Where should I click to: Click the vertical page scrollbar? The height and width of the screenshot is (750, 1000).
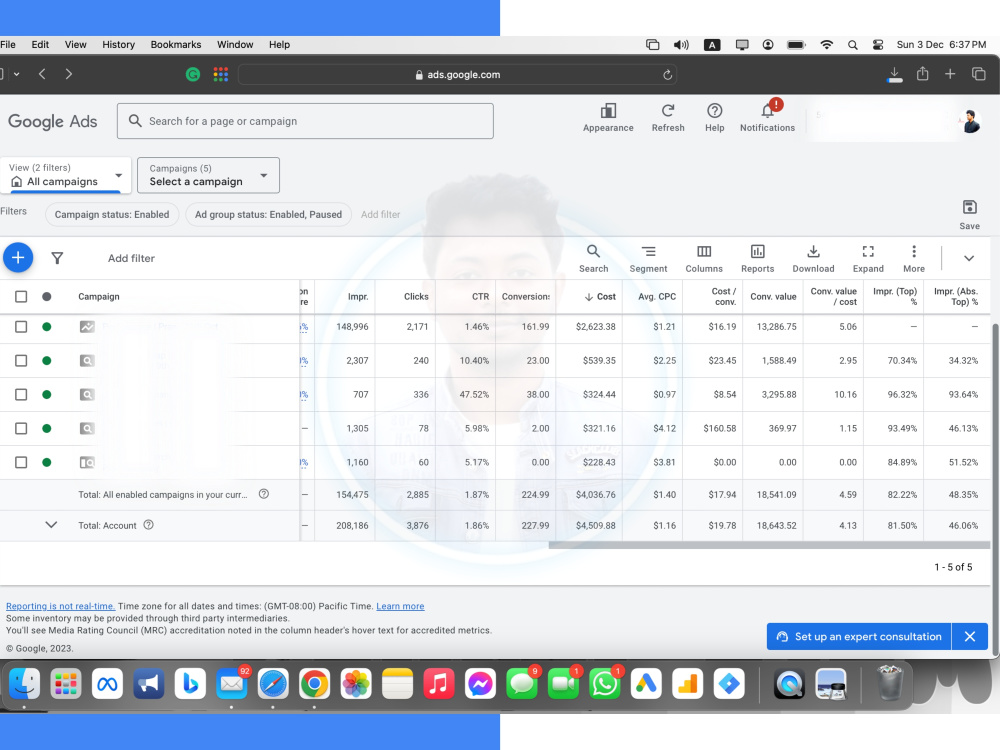[996, 488]
